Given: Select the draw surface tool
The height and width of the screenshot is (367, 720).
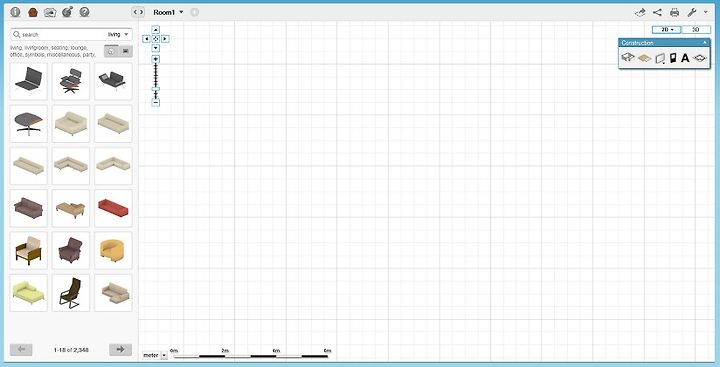Looking at the screenshot, I should coord(645,58).
